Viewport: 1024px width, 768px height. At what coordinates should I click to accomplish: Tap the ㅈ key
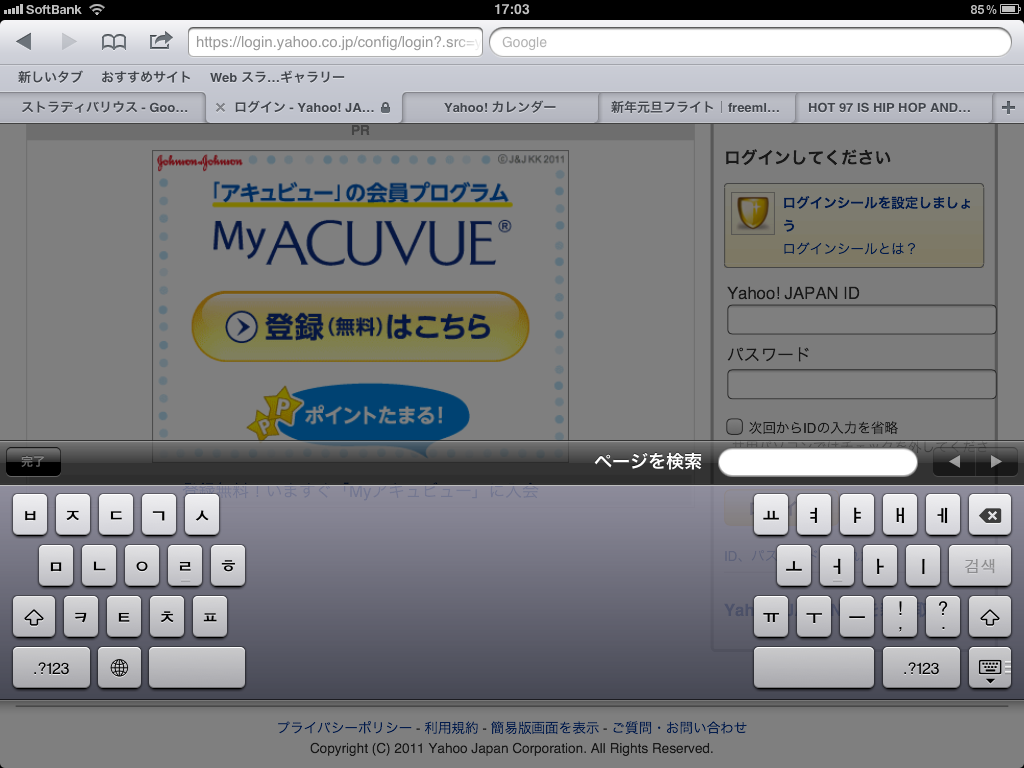73,515
